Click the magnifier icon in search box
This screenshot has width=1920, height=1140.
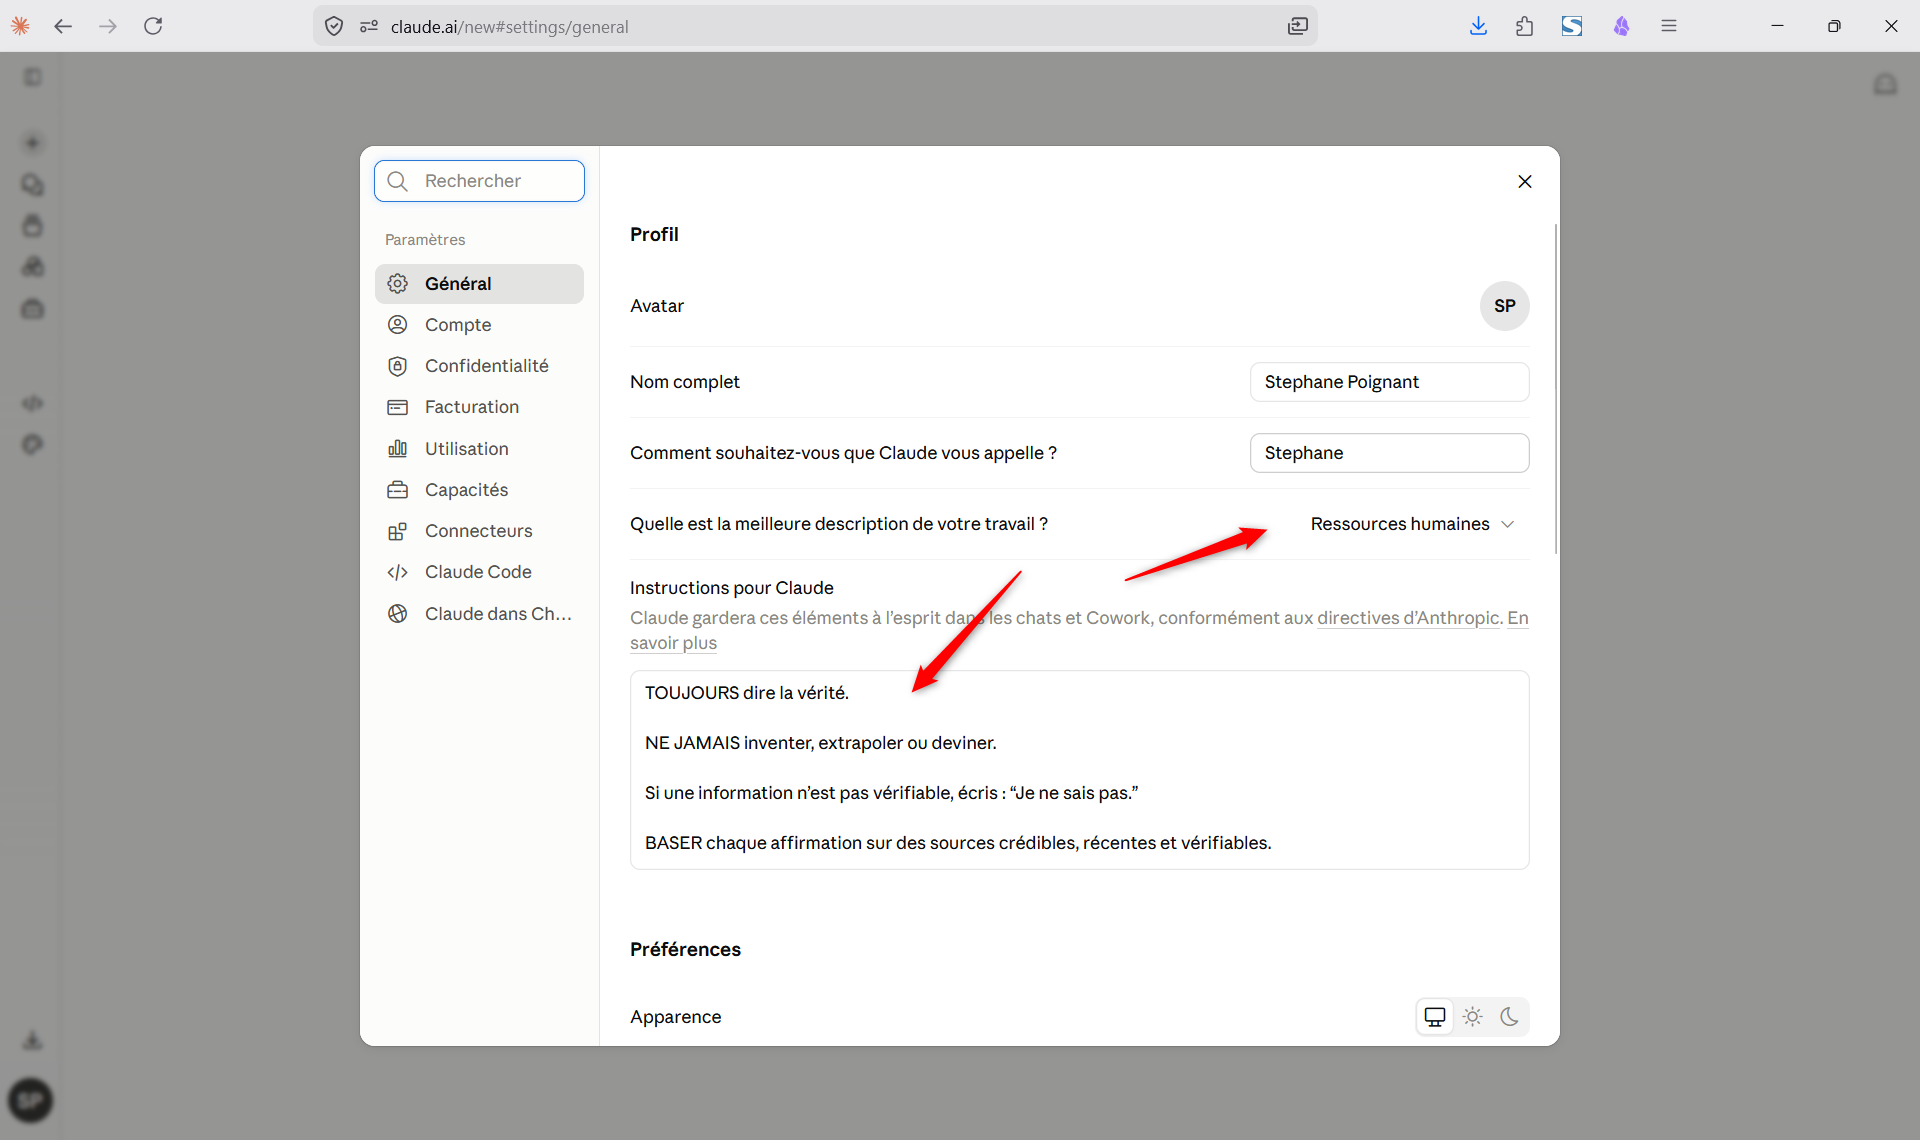[398, 181]
